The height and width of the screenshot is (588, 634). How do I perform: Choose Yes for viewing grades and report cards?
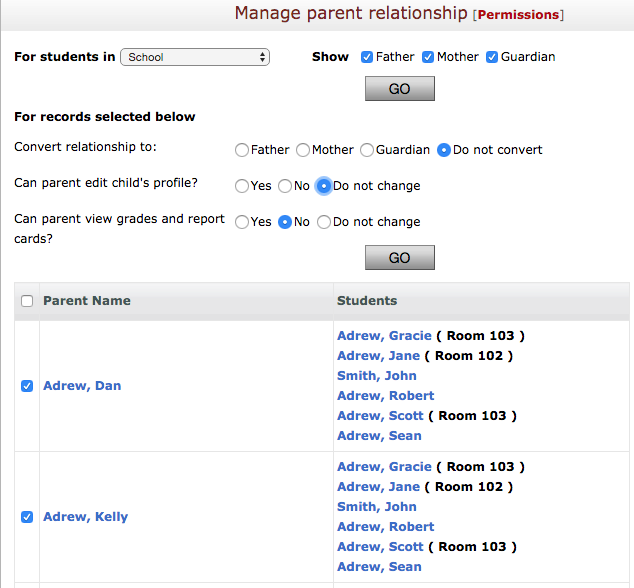click(242, 222)
